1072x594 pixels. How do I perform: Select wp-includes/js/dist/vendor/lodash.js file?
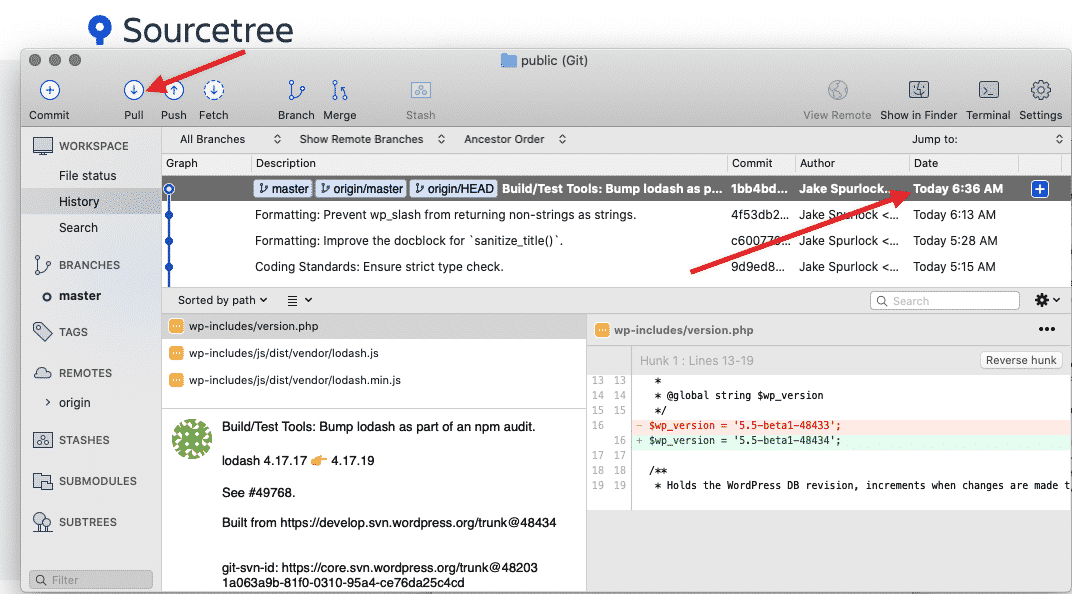(375, 353)
